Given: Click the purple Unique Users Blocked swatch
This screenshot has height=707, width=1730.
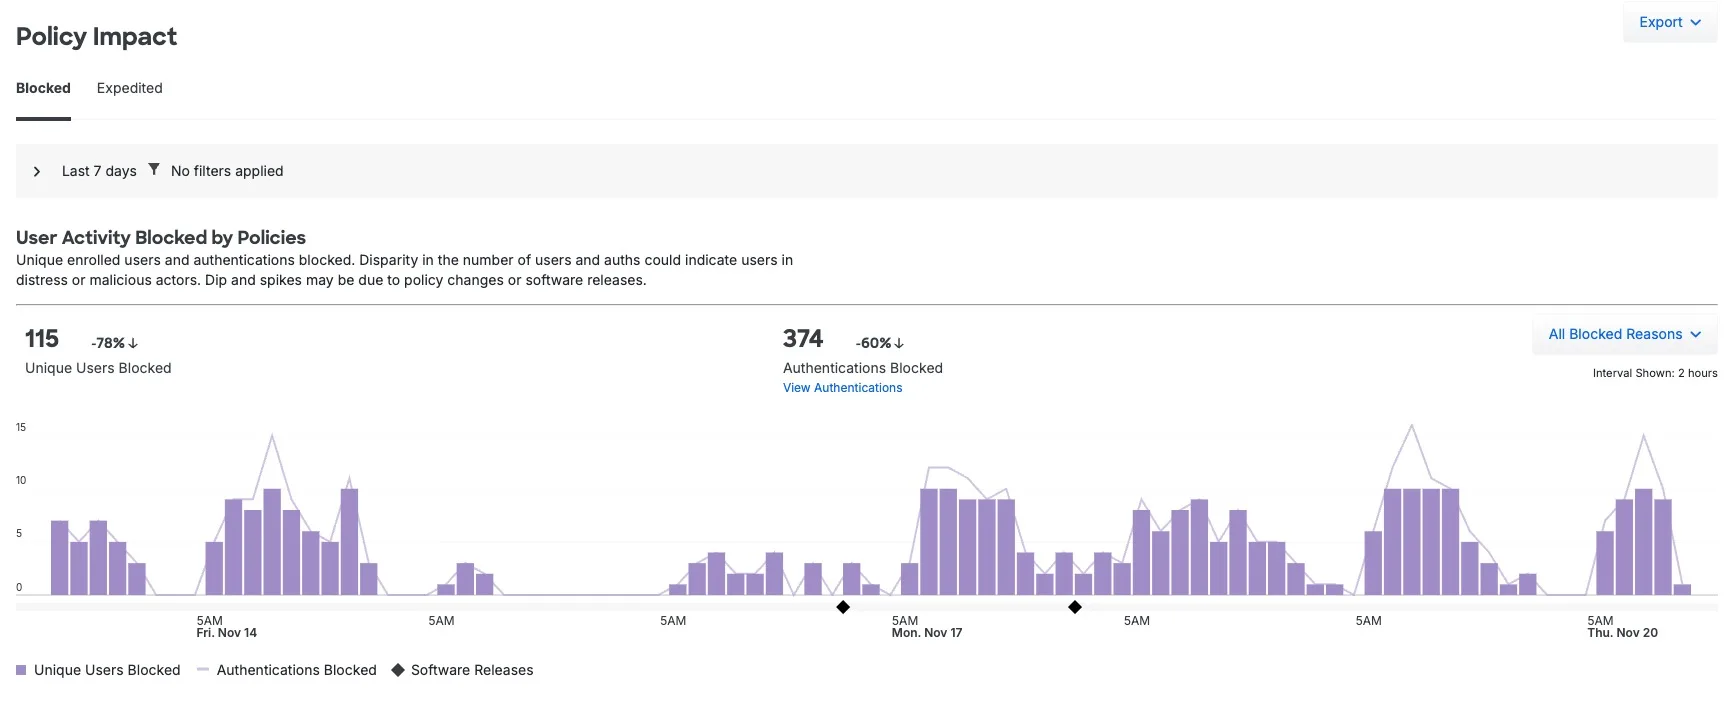Looking at the screenshot, I should (x=21, y=670).
